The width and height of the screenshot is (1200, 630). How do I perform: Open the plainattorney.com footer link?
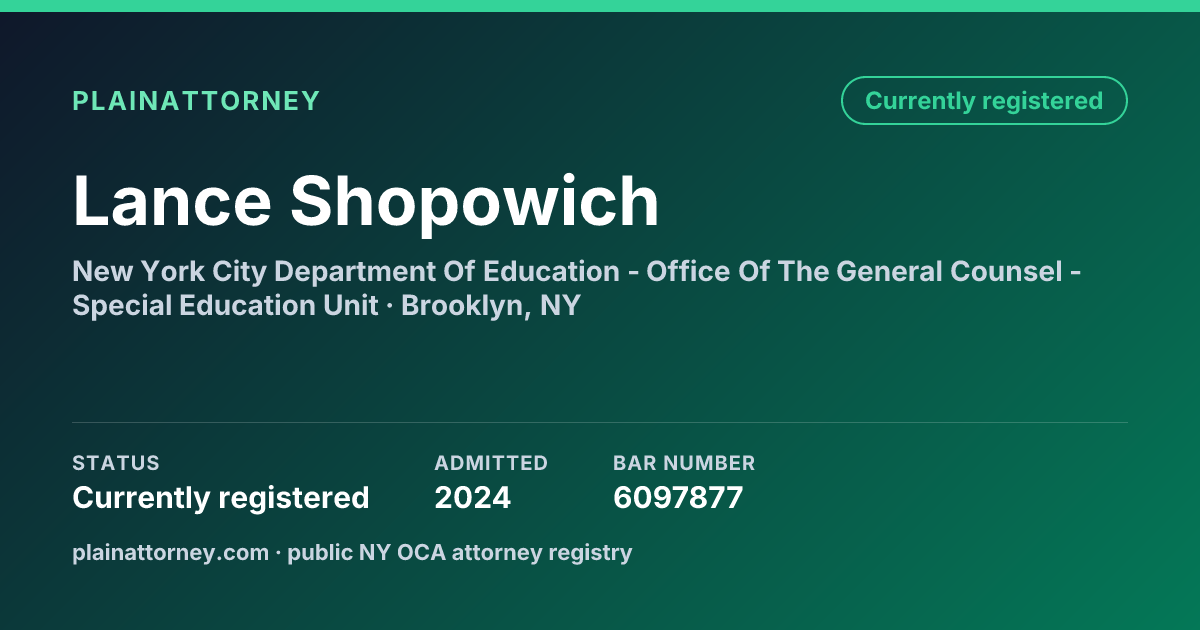pyautogui.click(x=170, y=552)
